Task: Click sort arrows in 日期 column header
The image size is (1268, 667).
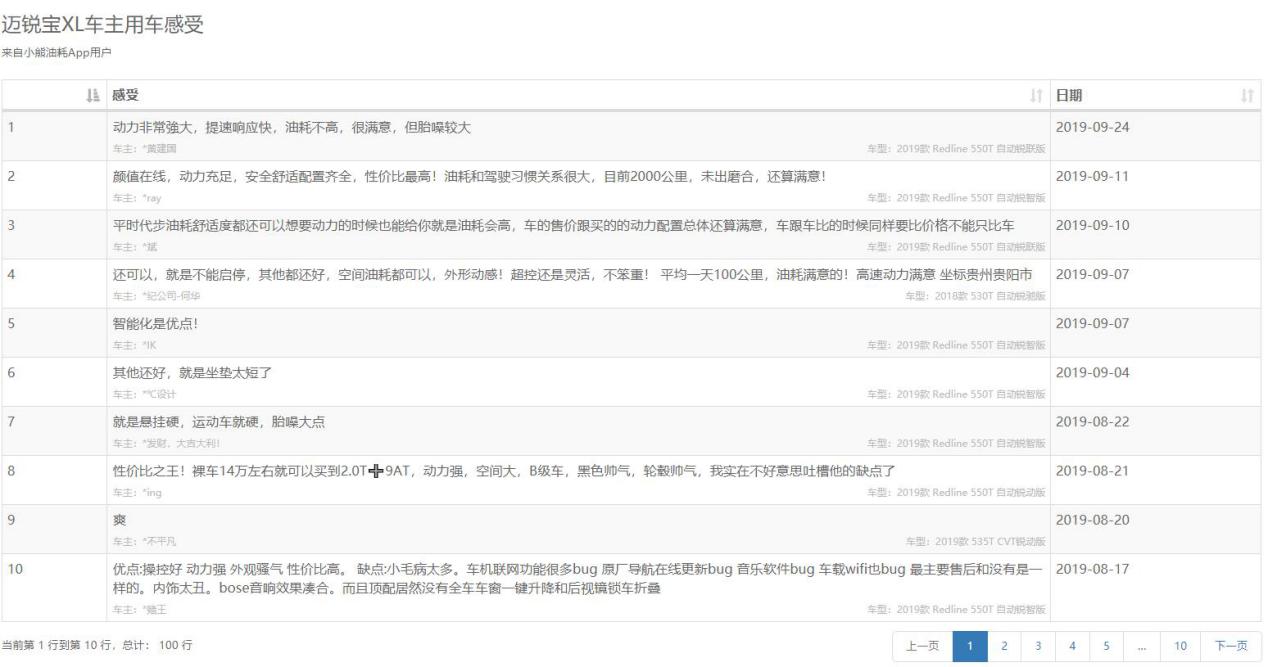Action: click(1246, 95)
